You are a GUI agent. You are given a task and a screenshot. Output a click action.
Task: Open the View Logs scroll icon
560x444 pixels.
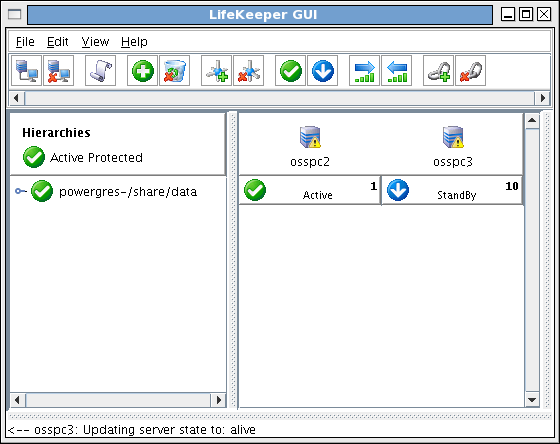coord(100,71)
